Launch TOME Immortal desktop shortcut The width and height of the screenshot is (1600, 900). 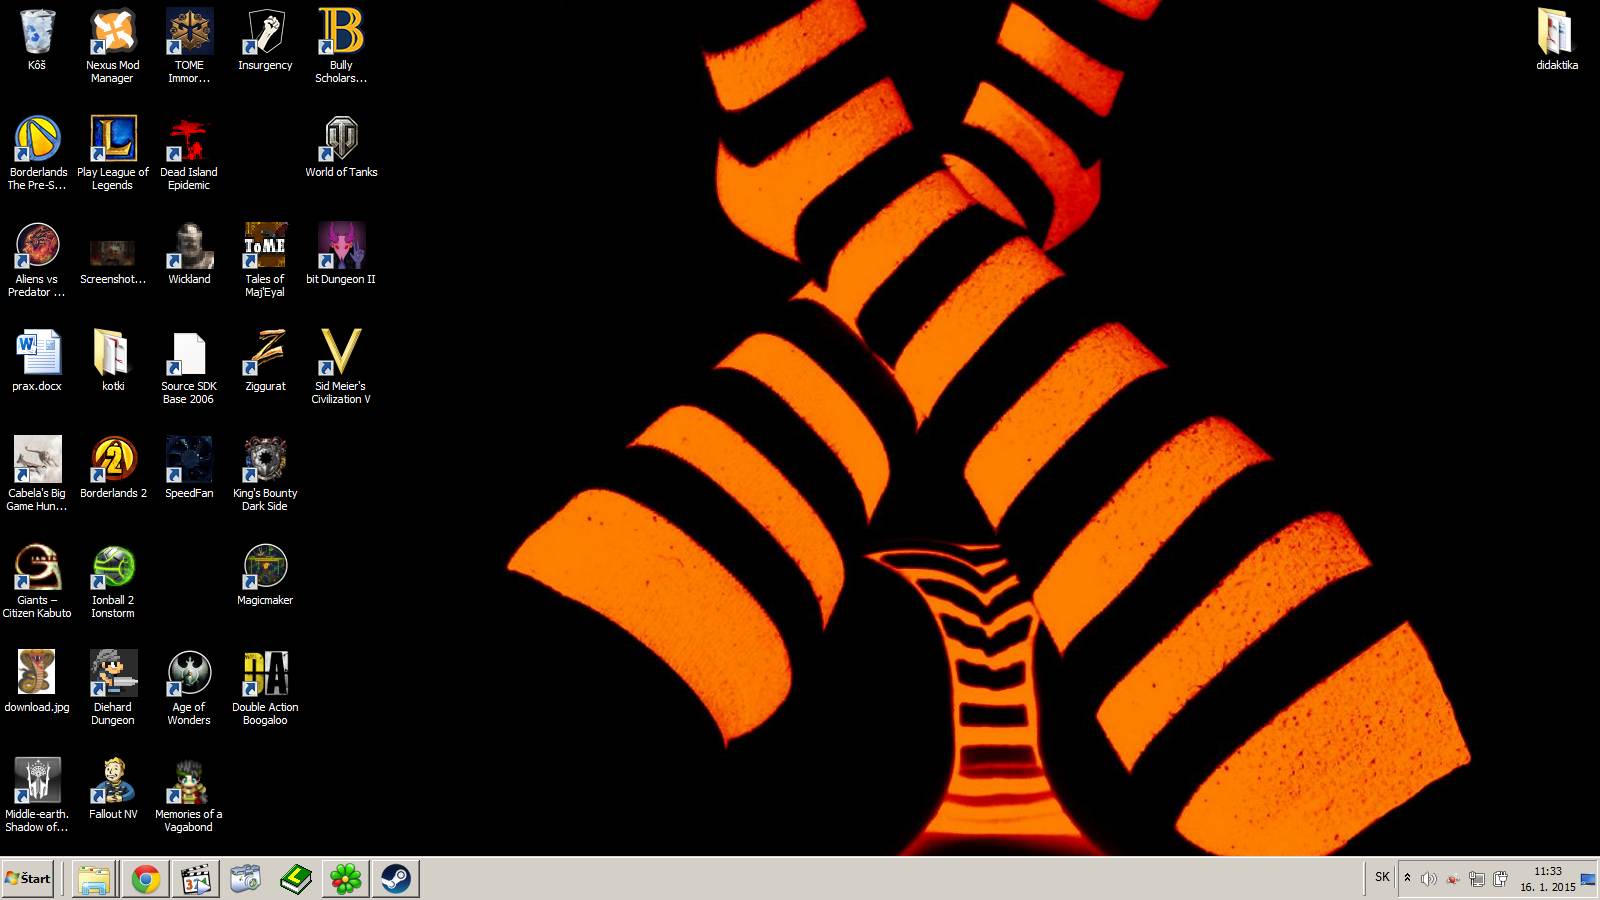pos(189,46)
